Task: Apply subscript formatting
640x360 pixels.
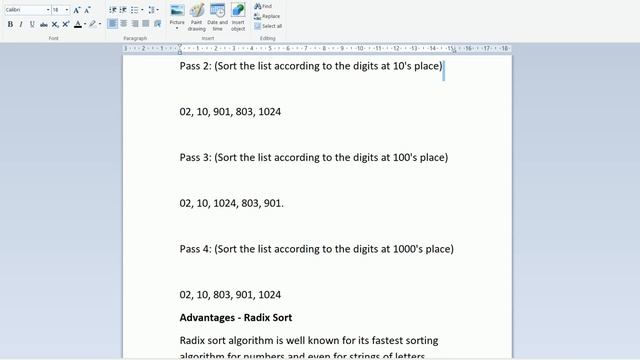Action: tap(55, 24)
